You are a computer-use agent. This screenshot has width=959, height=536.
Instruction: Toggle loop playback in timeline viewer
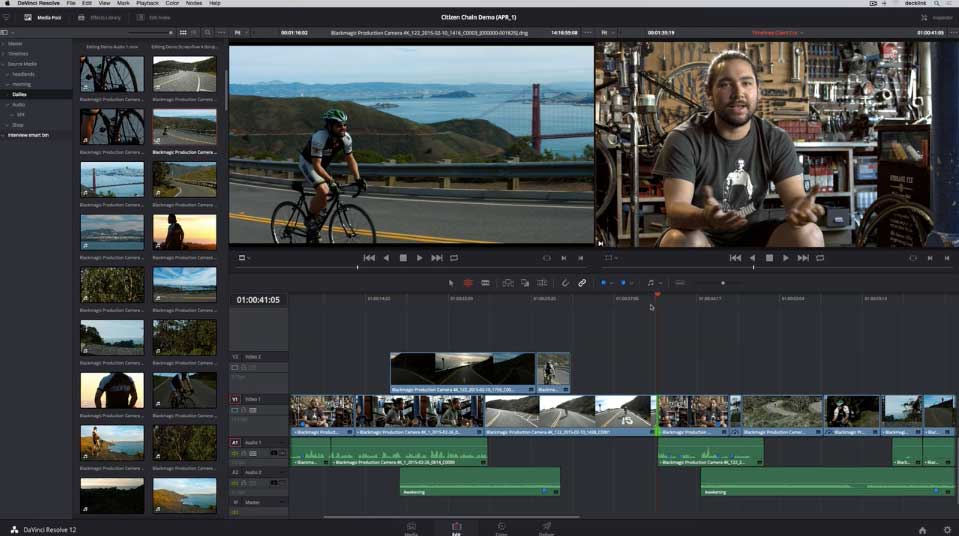pyautogui.click(x=820, y=258)
